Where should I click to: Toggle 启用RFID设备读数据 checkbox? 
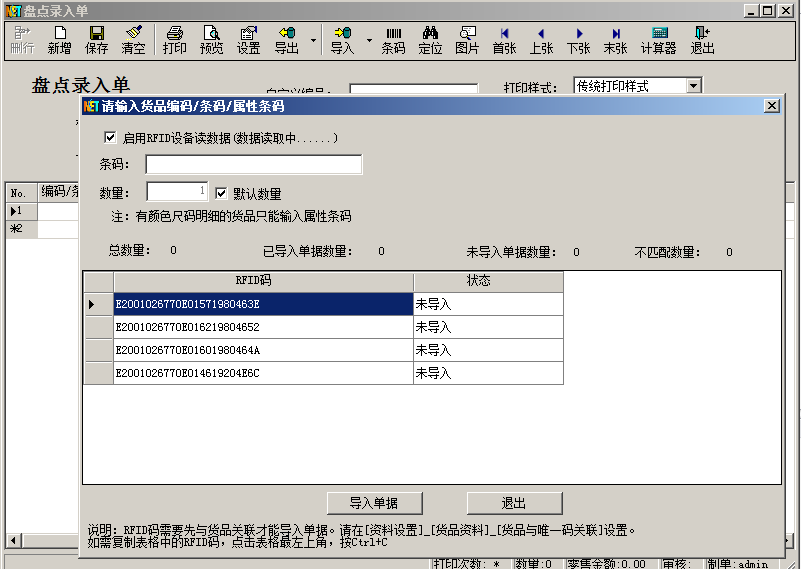pyautogui.click(x=110, y=137)
